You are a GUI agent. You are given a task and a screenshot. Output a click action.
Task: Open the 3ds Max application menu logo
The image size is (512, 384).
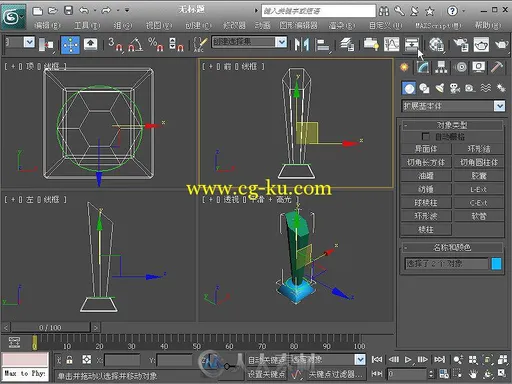click(13, 17)
